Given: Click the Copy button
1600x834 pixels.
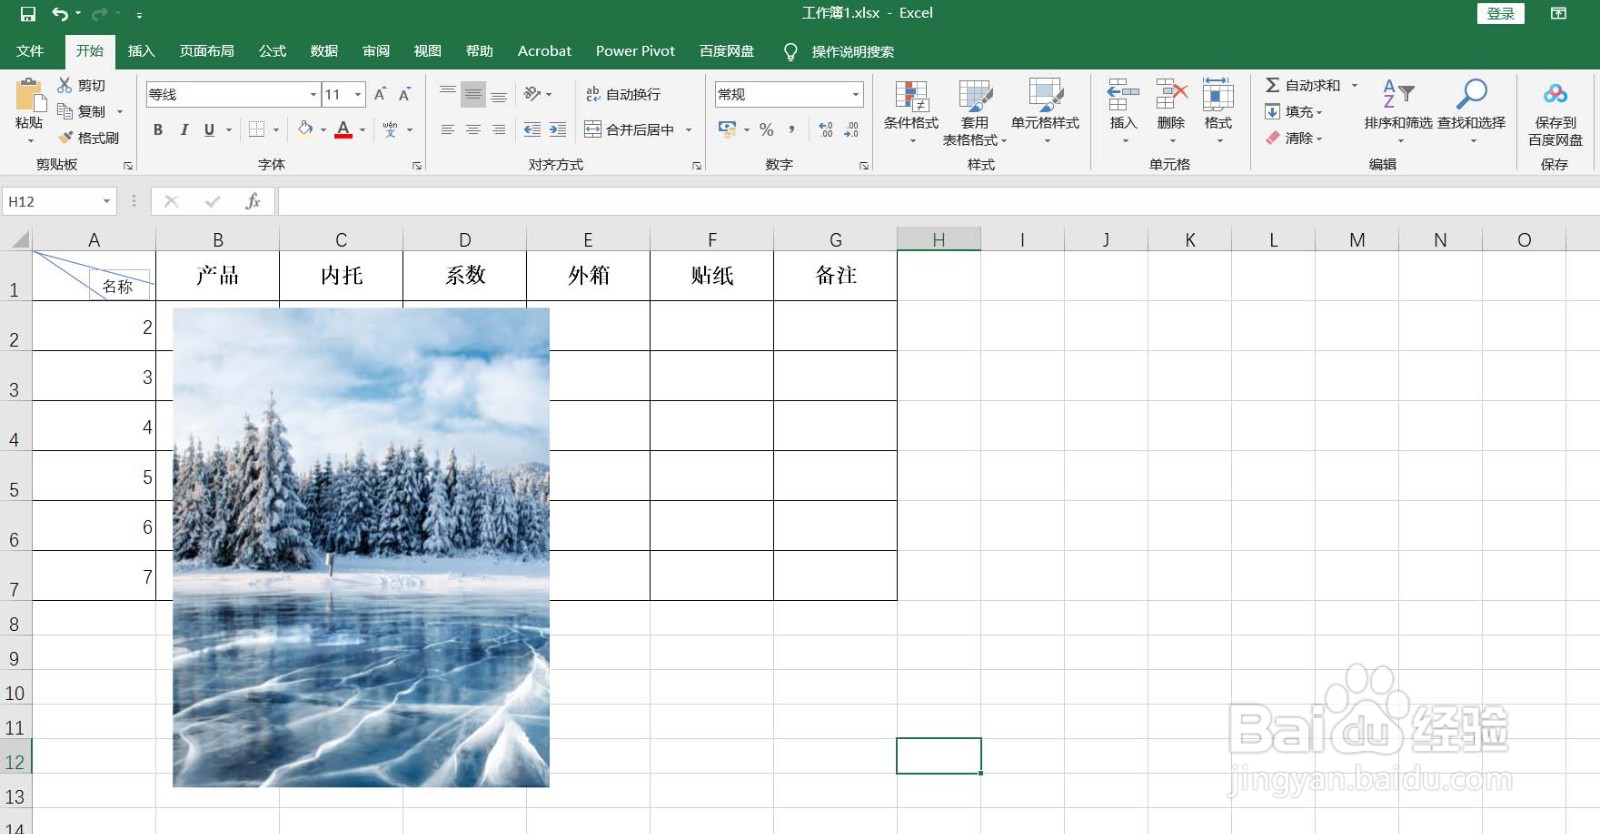Looking at the screenshot, I should pos(82,112).
